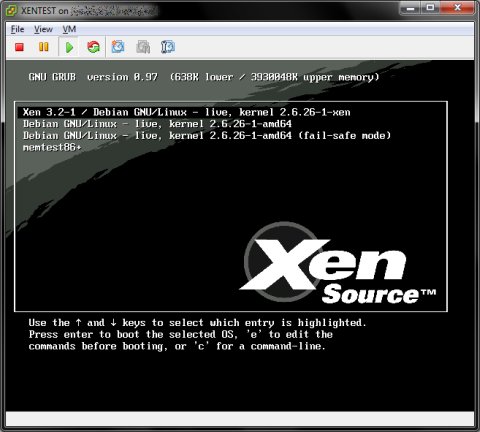Viewport: 480px width, 432px height.
Task: Click the vSphere icon in title bar
Action: point(11,11)
